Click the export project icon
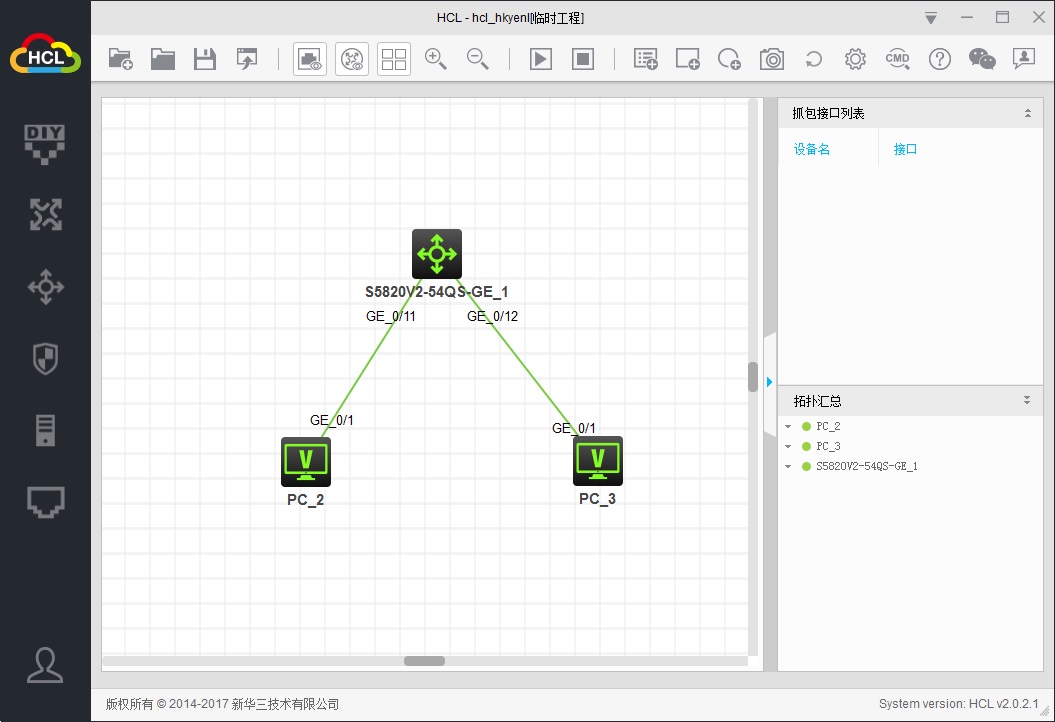Screen dimensions: 1055x722 point(247,59)
